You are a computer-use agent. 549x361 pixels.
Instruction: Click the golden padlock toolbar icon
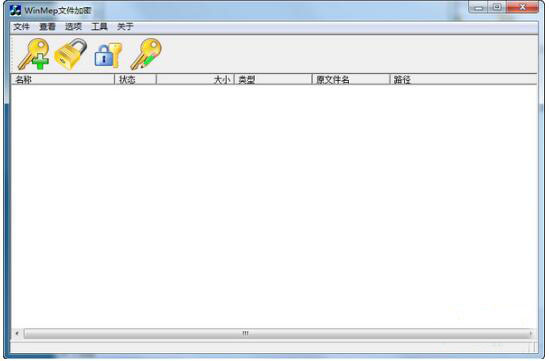70,54
